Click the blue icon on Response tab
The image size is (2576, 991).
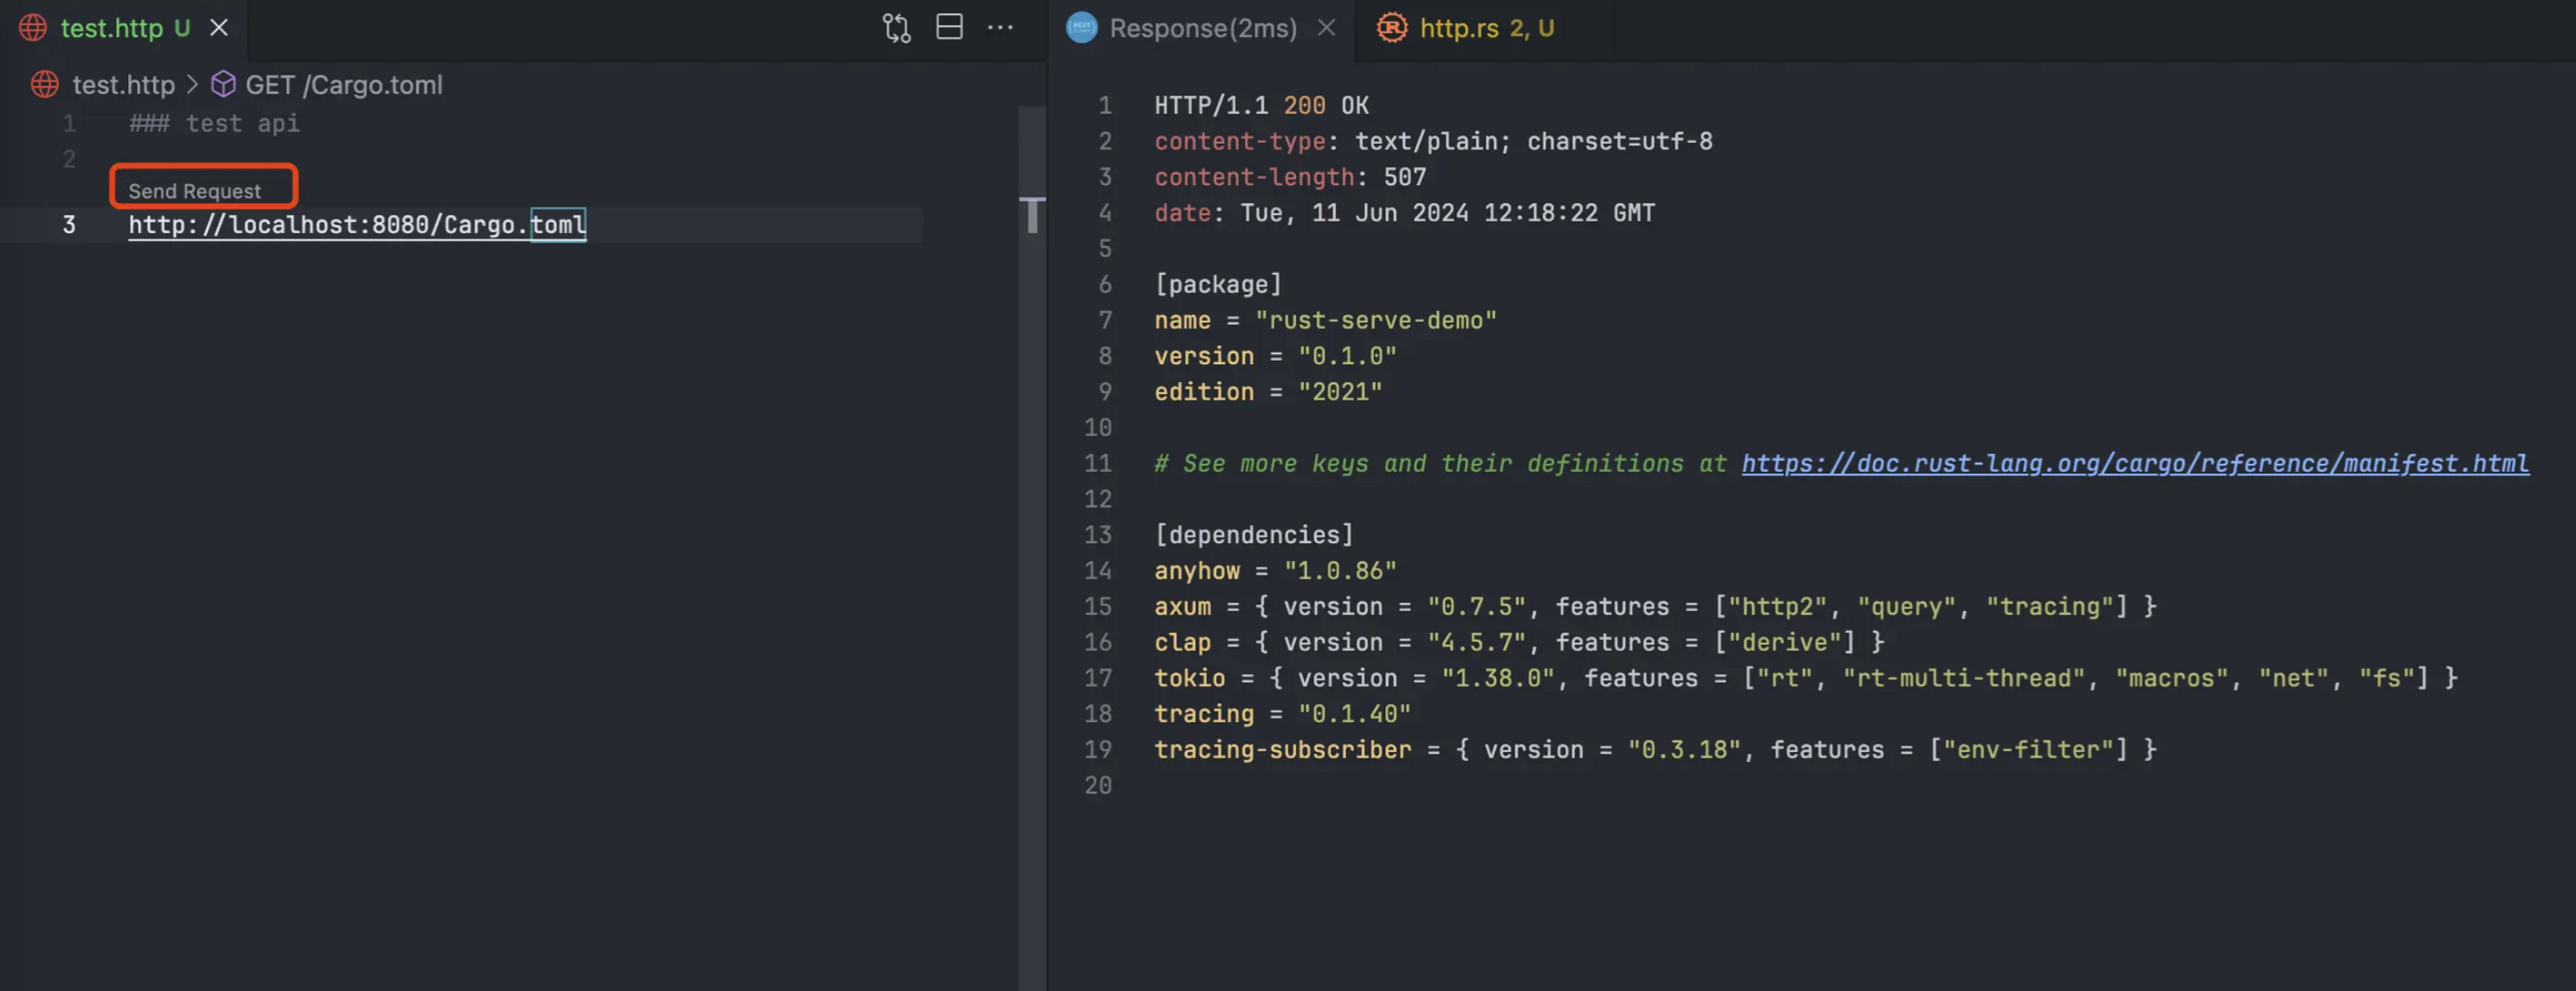1081,28
